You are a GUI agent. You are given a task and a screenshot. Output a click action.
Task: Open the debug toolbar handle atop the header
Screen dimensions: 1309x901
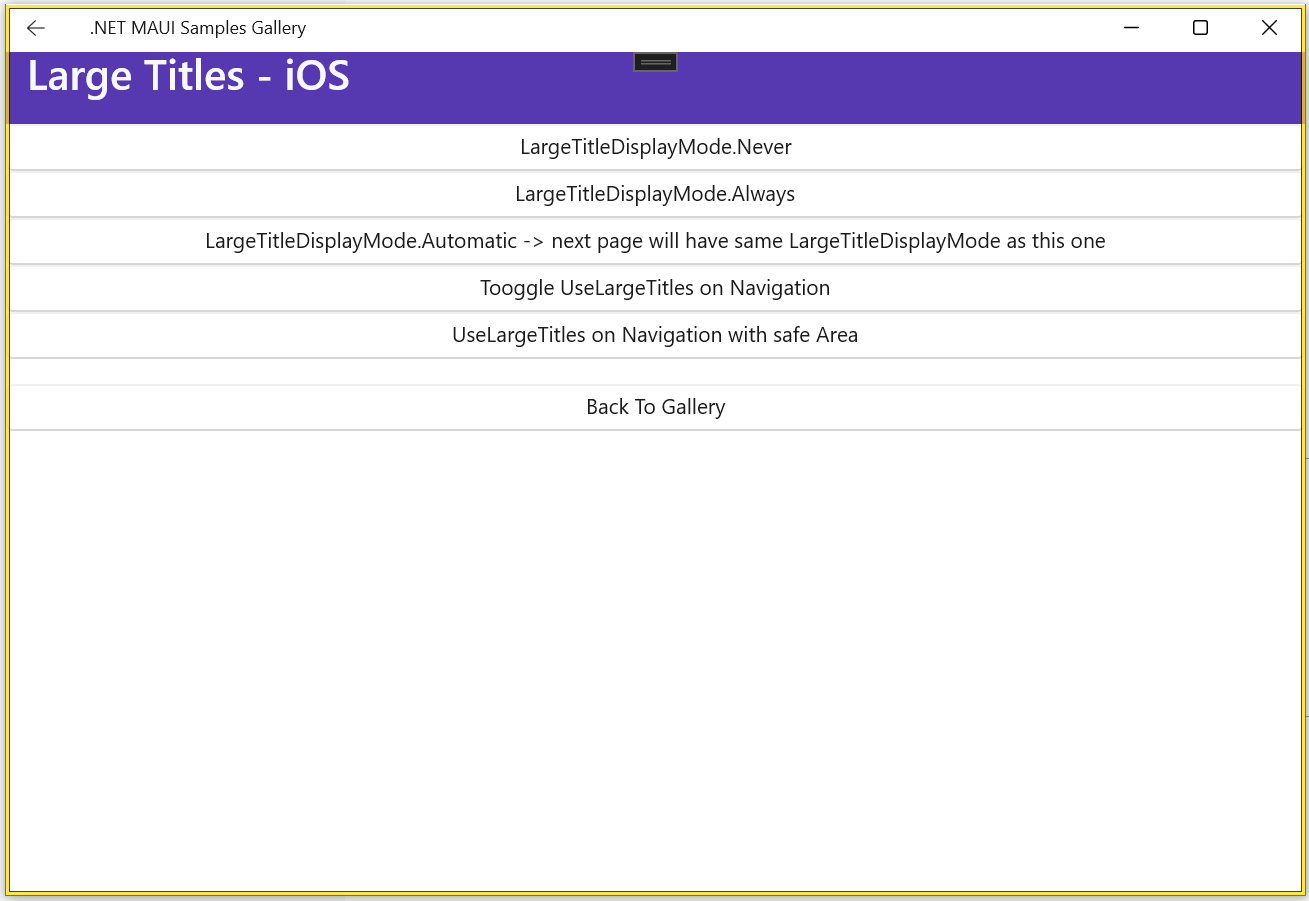[x=655, y=62]
